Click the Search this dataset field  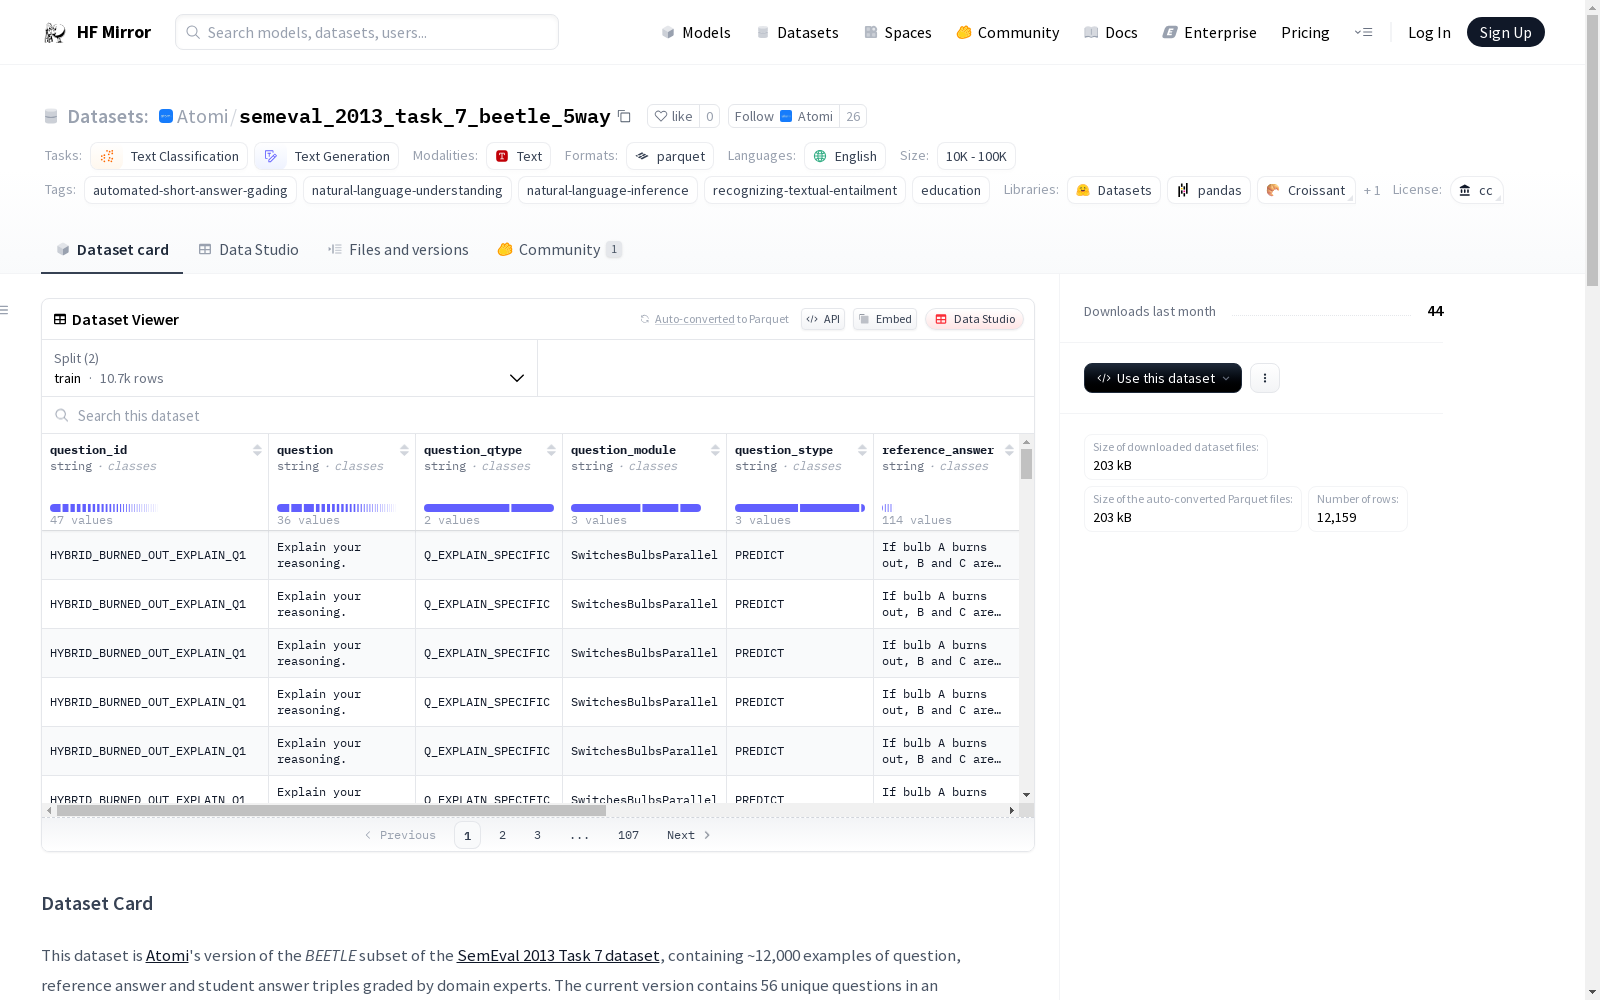click(538, 415)
